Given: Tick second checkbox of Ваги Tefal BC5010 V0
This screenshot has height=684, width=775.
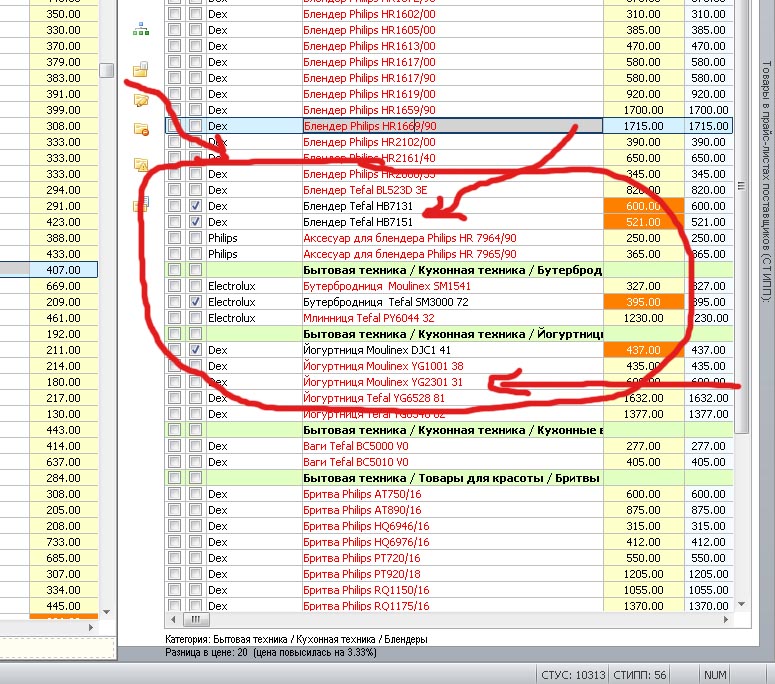Looking at the screenshot, I should pyautogui.click(x=195, y=462).
